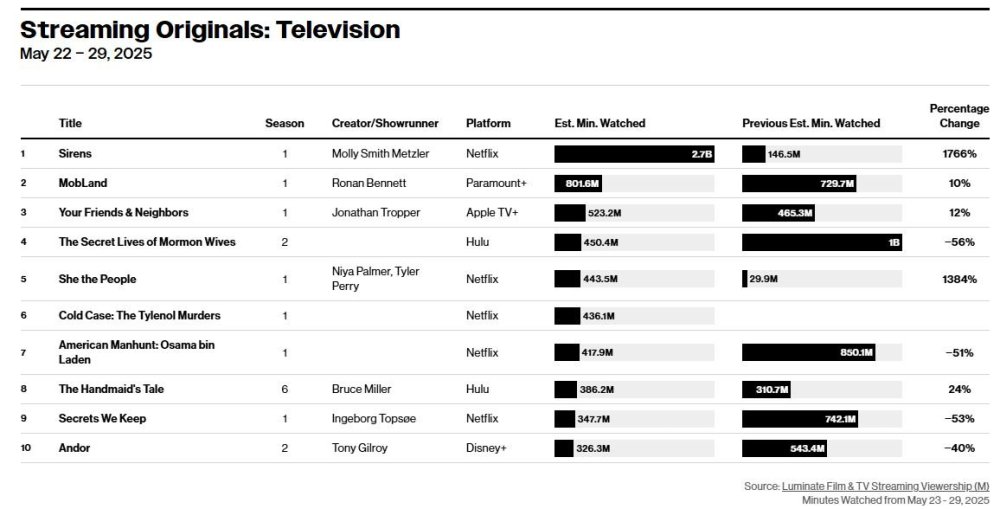Screen dimensions: 1000x509
Task: Click the Previous Est. Min. Watched header
Action: point(811,123)
